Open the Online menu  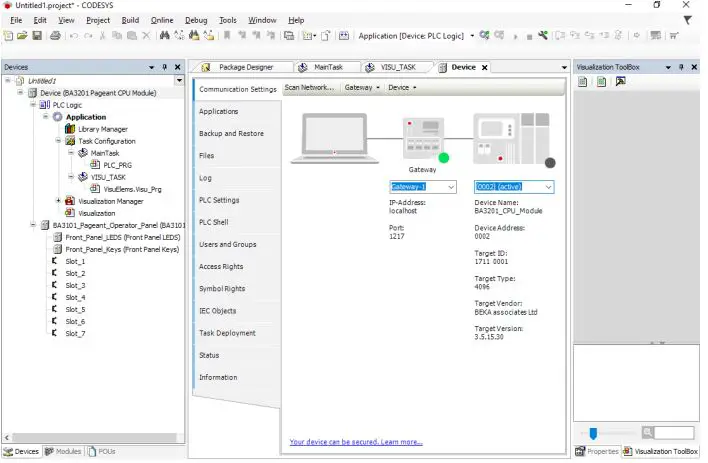pos(161,20)
